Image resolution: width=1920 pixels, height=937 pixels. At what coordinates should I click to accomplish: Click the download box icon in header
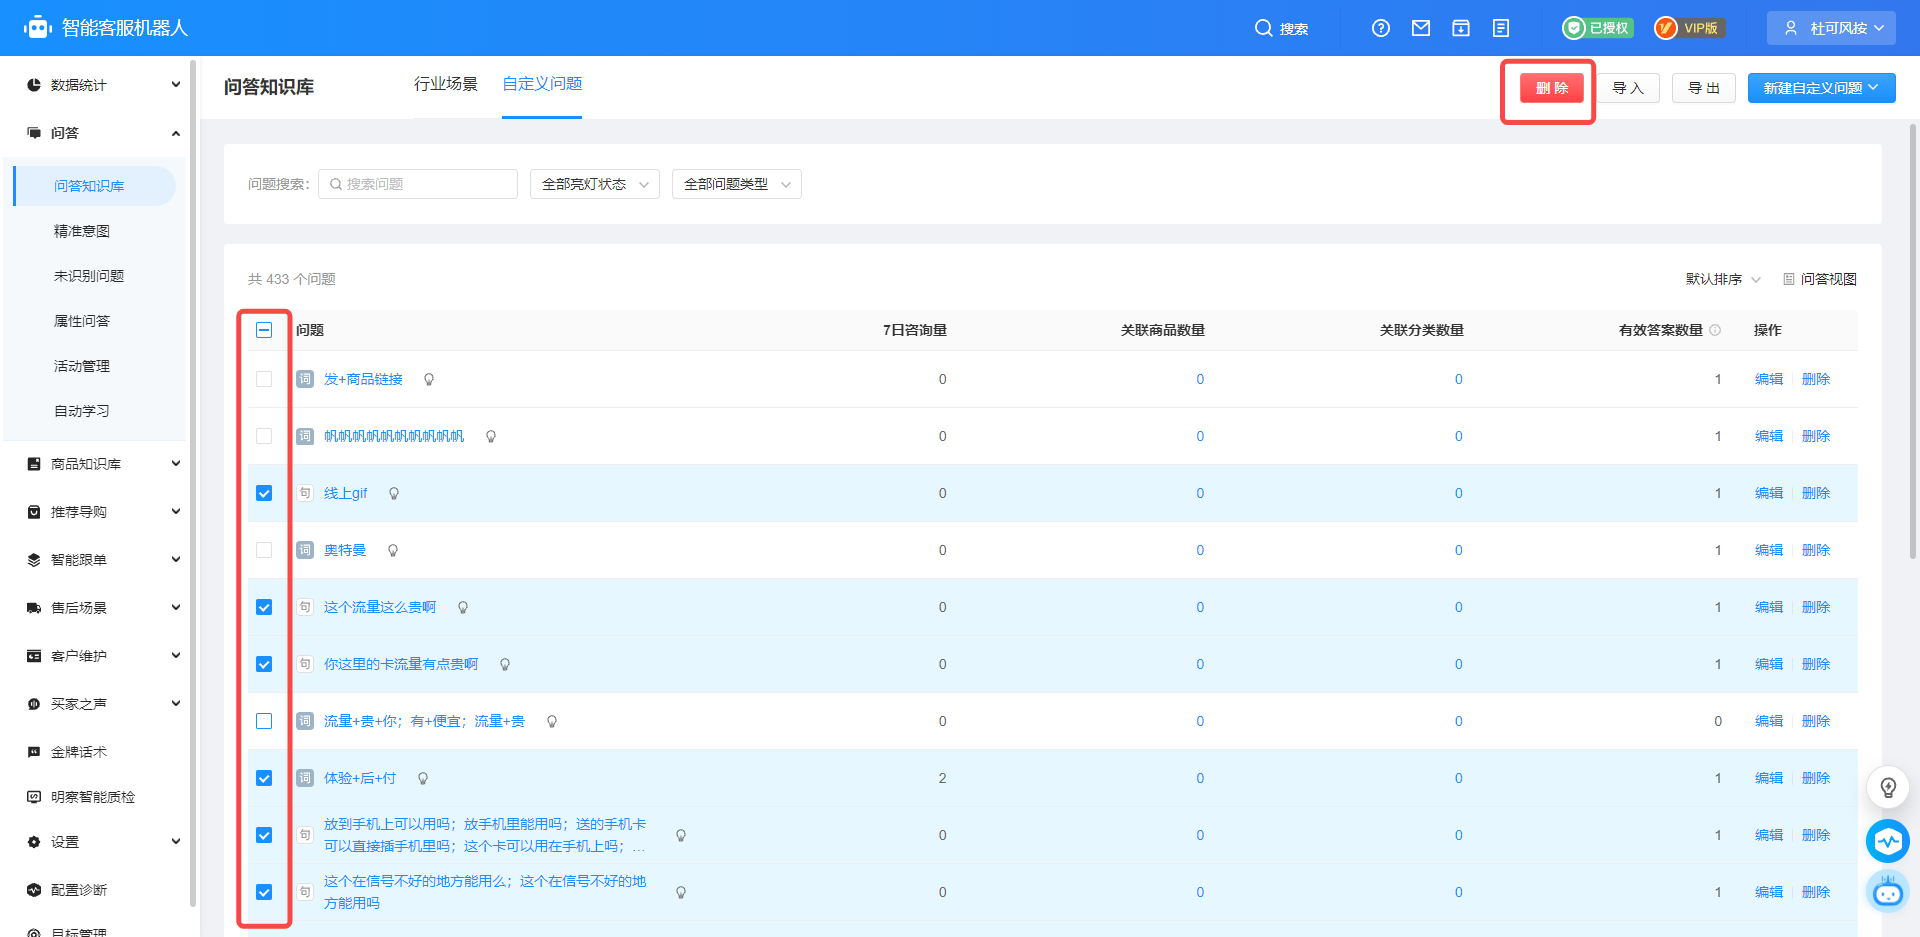1461,28
